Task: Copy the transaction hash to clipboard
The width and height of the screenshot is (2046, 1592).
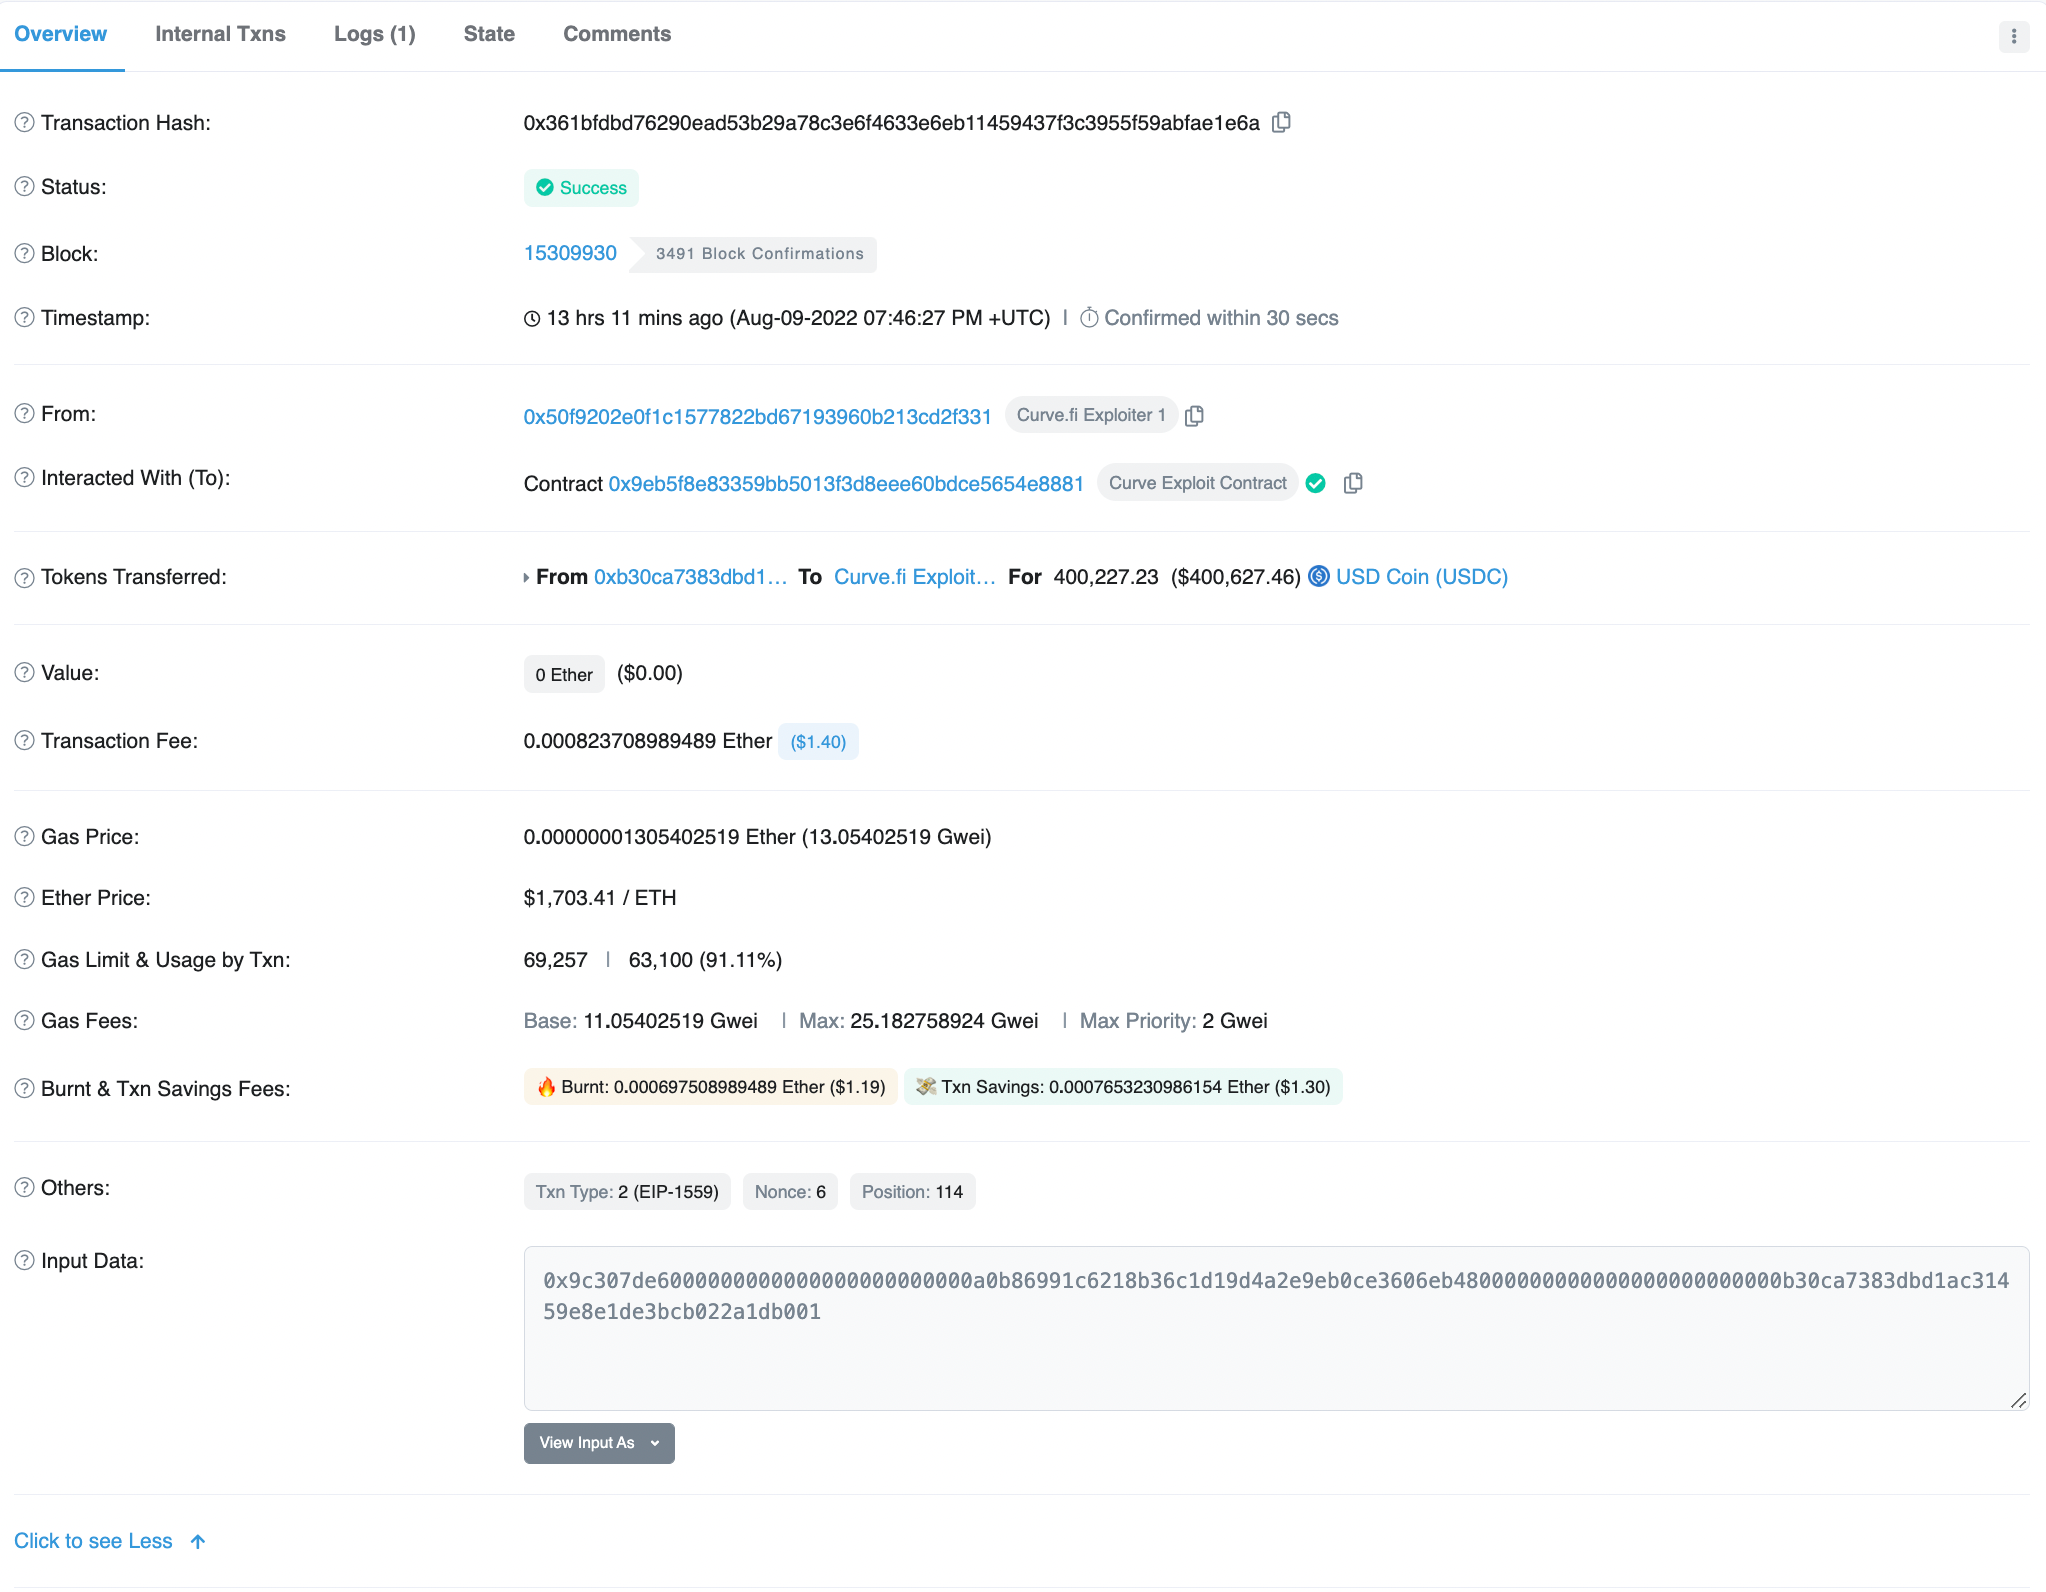Action: tap(1281, 122)
